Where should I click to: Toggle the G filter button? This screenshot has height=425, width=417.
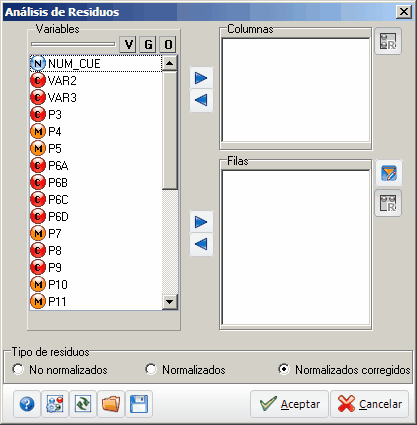(148, 44)
